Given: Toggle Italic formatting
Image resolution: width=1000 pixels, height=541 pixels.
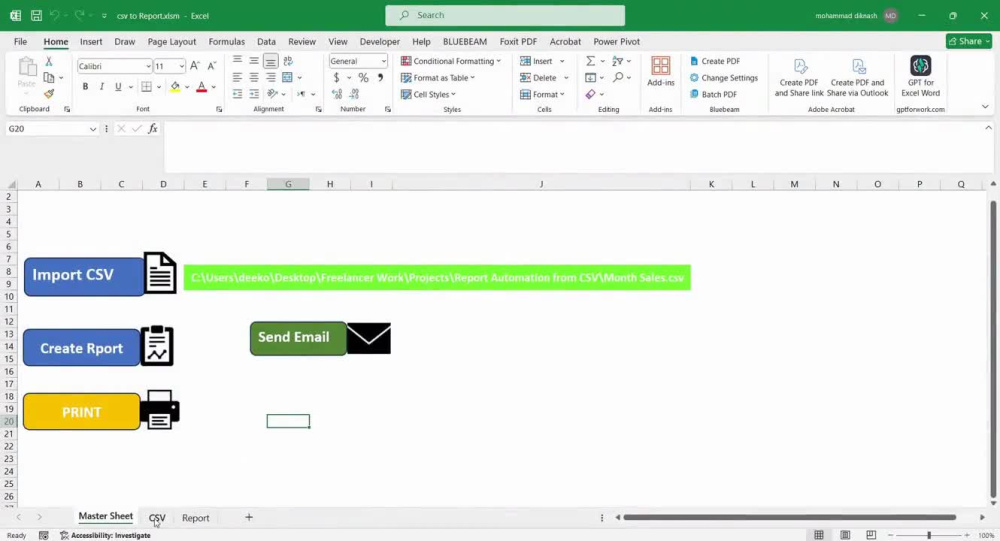Looking at the screenshot, I should click(x=101, y=87).
